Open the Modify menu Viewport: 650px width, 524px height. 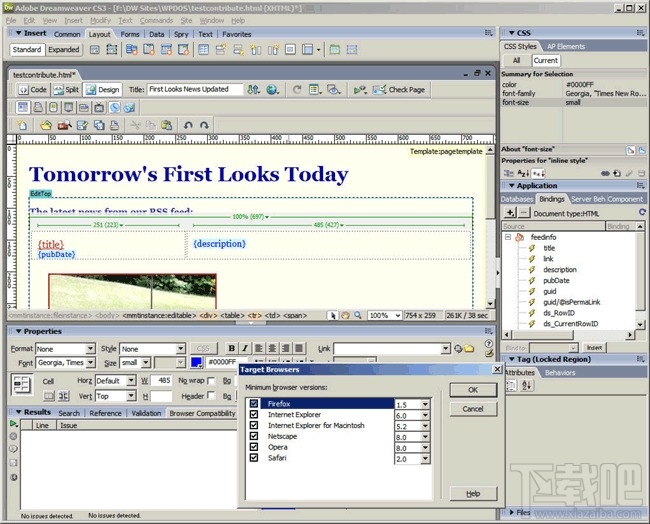pos(100,20)
